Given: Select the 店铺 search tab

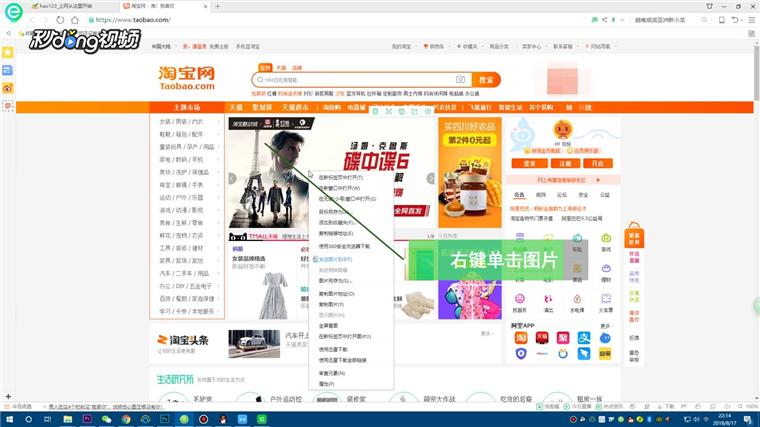Looking at the screenshot, I should tap(297, 68).
